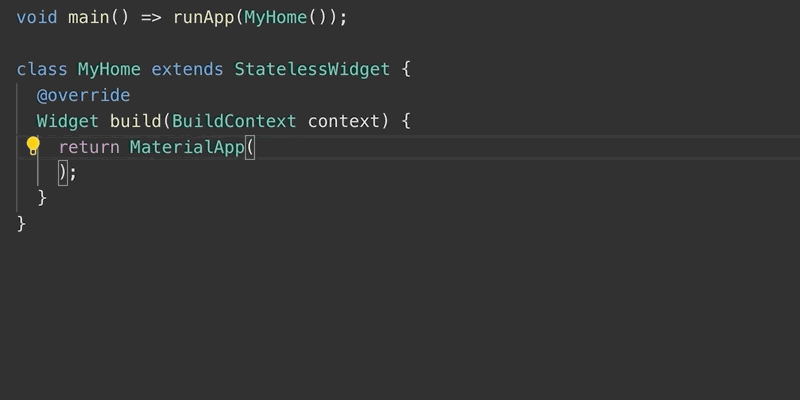Click the MaterialApp constructor name
Image resolution: width=800 pixels, height=400 pixels.
[187, 147]
